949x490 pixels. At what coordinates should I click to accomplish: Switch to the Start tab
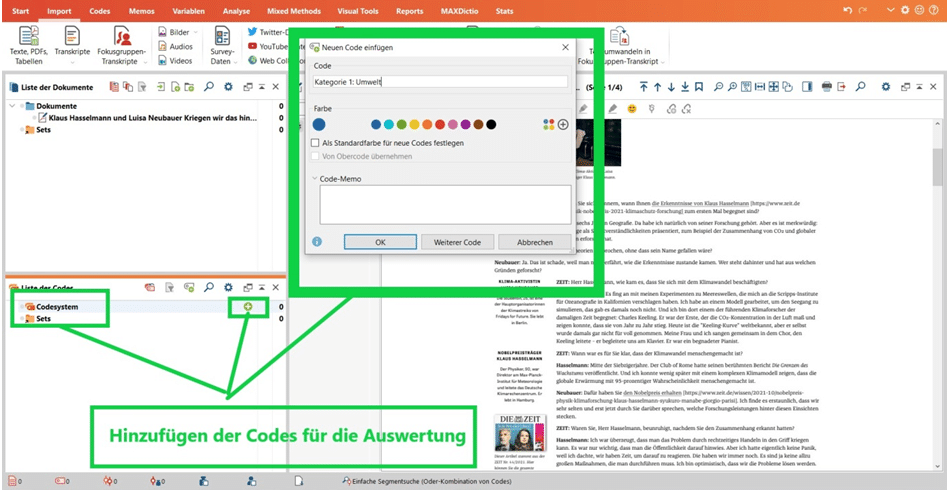coord(20,11)
